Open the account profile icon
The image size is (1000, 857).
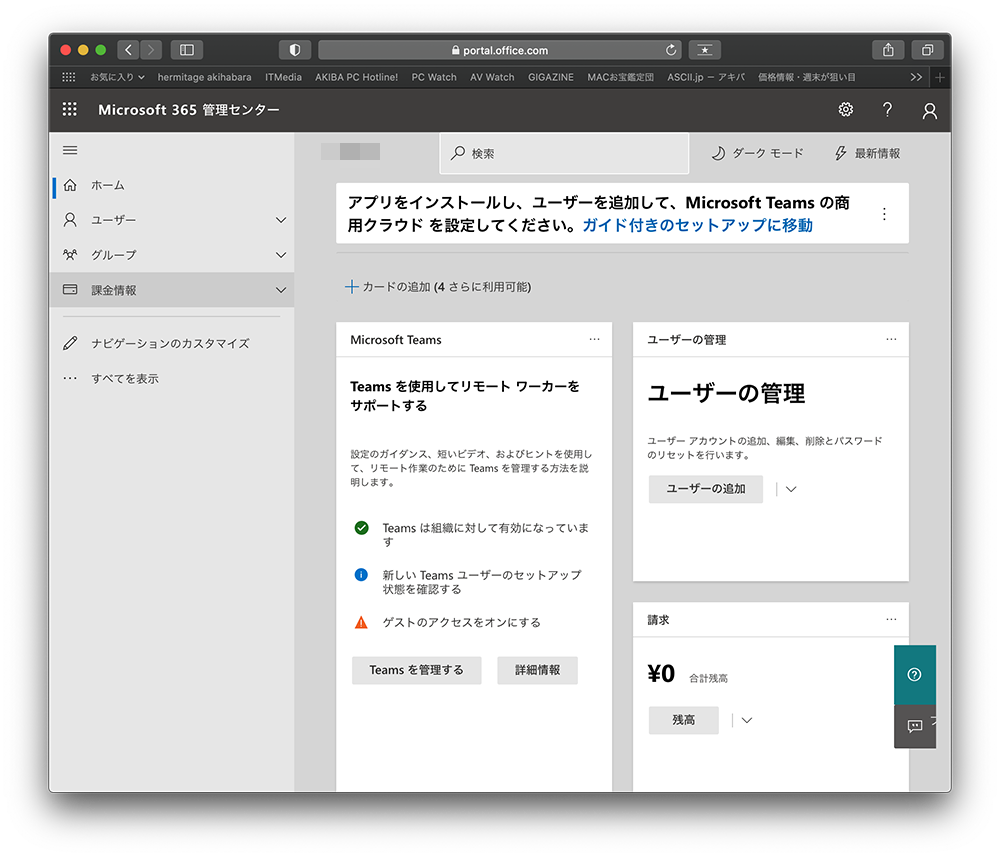click(x=930, y=110)
